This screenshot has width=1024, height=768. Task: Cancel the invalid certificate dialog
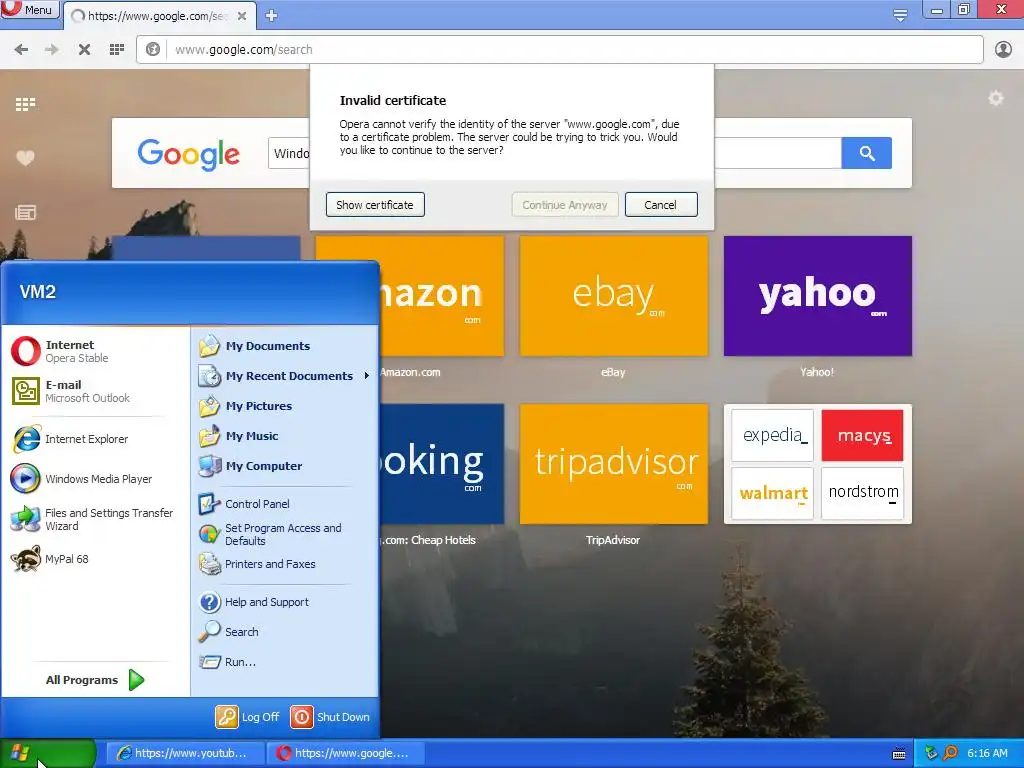(661, 204)
